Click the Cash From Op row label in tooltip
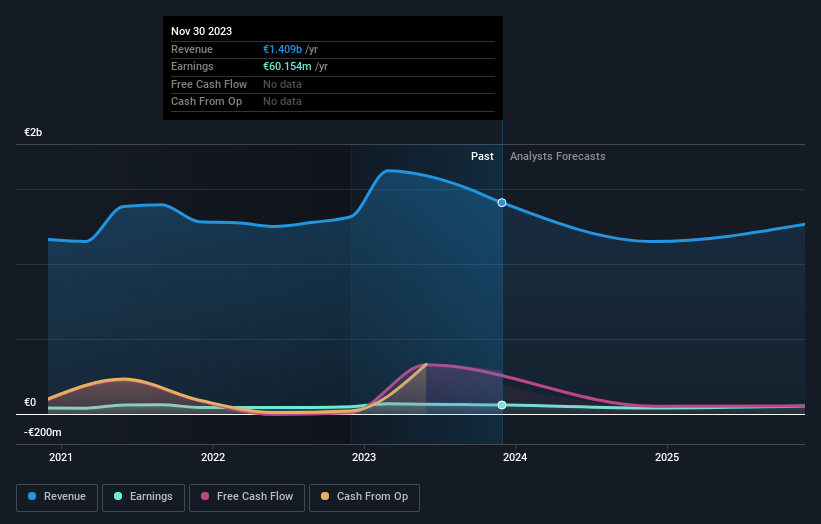The height and width of the screenshot is (524, 821). tap(206, 102)
